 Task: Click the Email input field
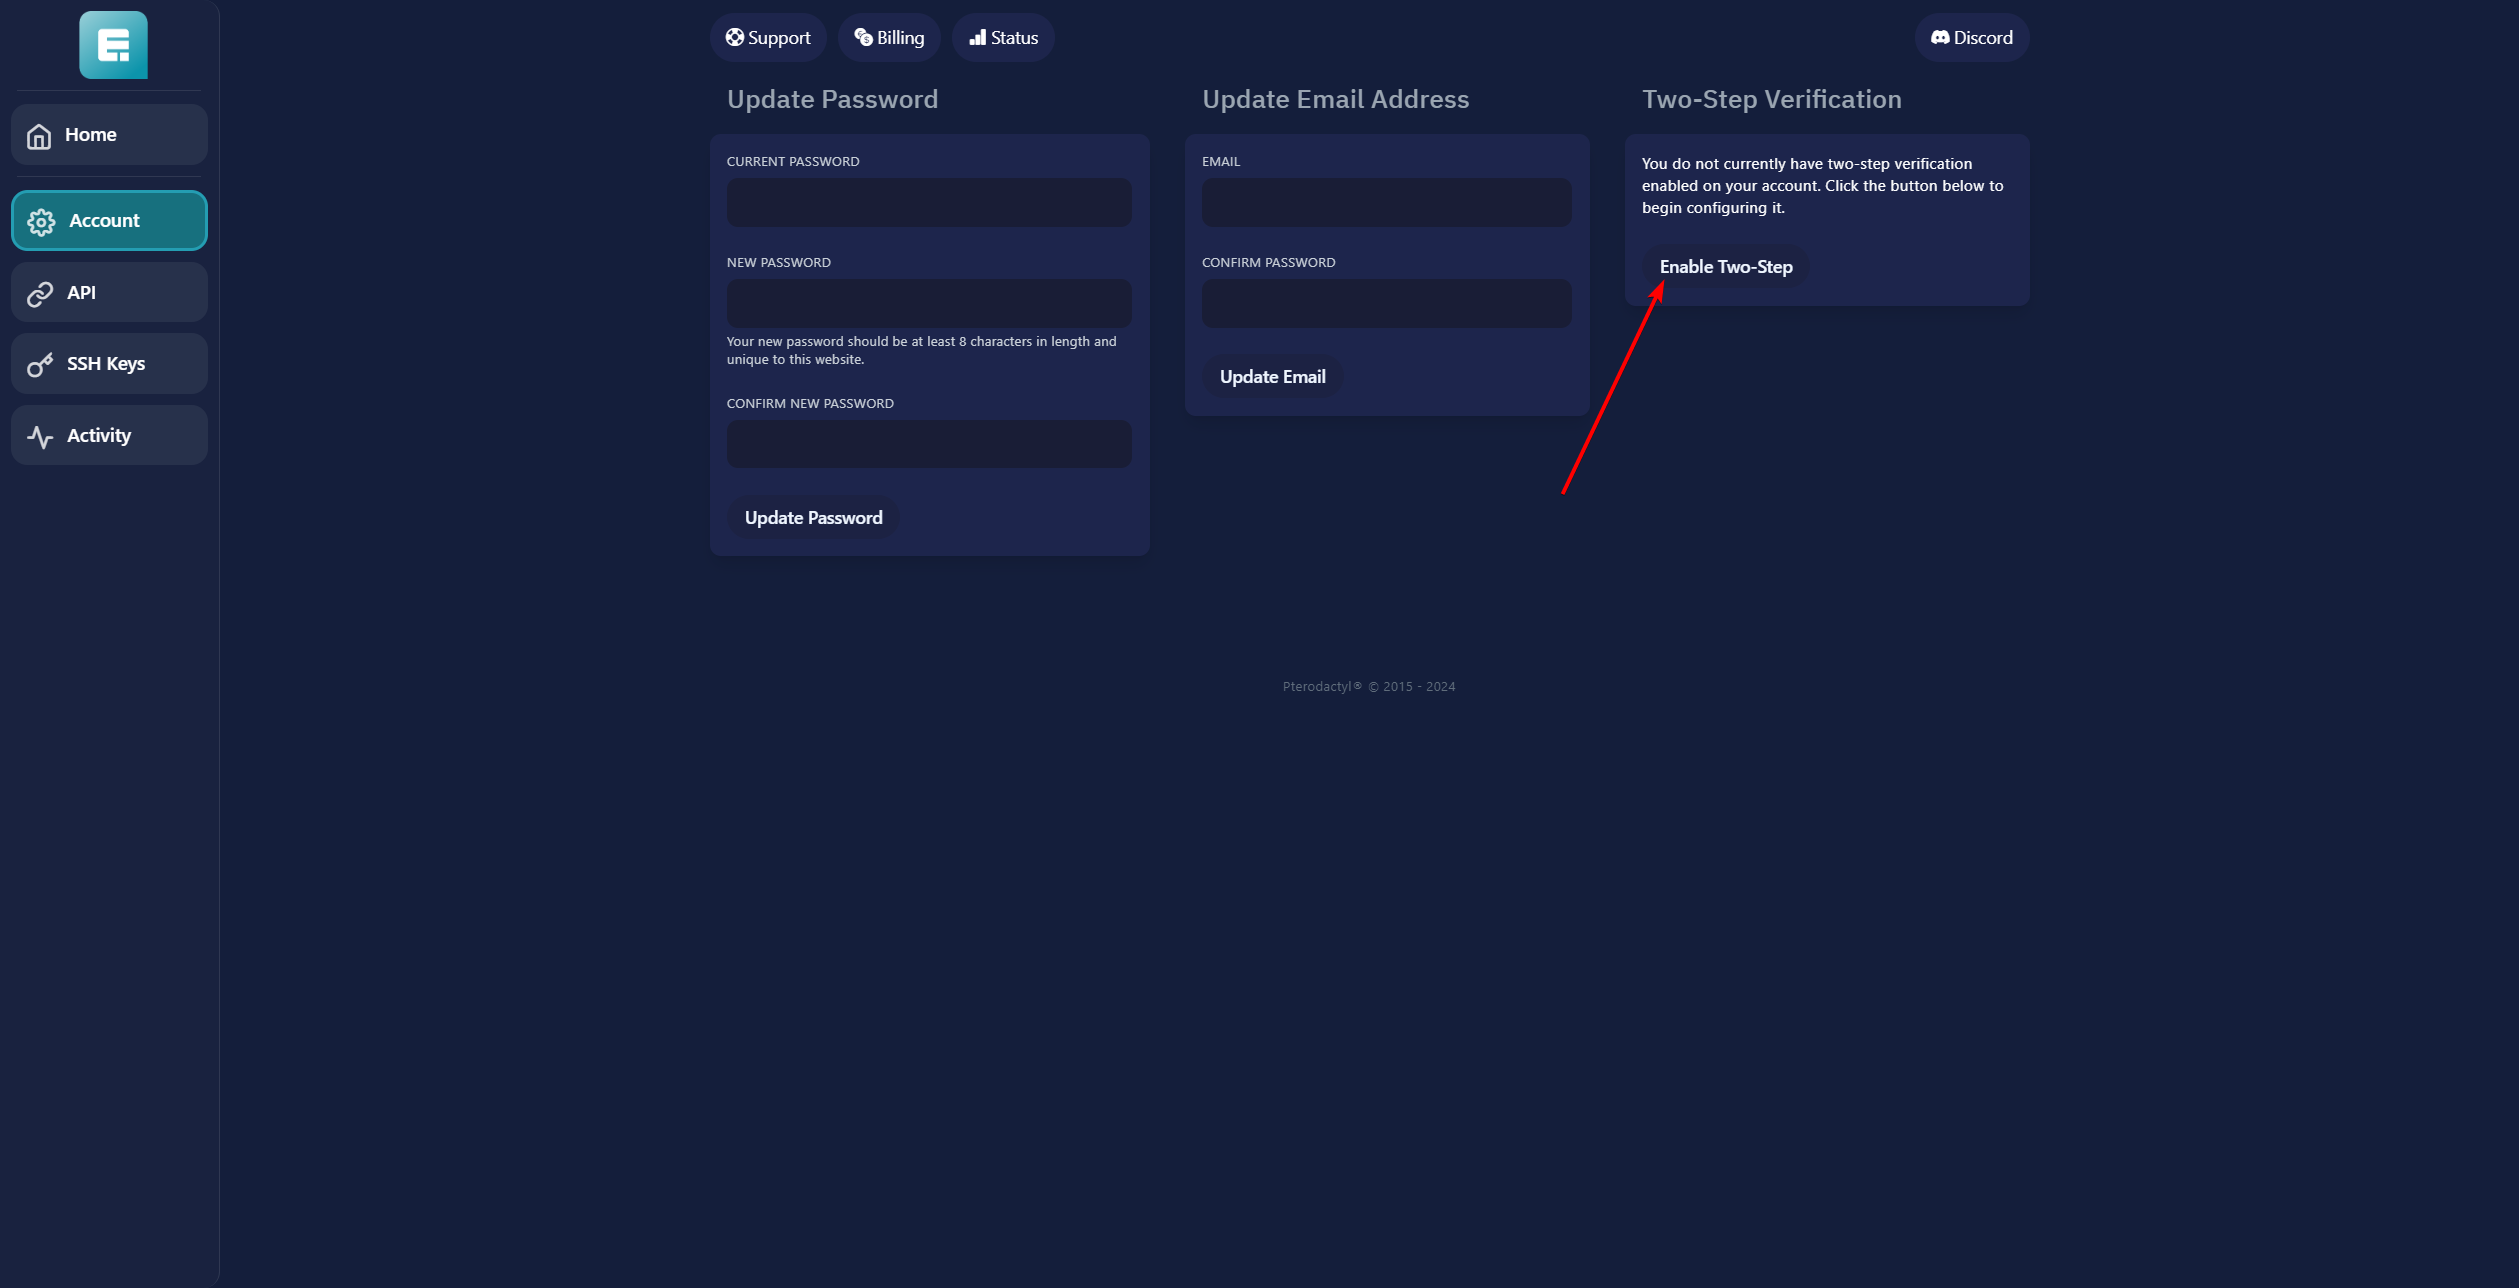pyautogui.click(x=1385, y=203)
